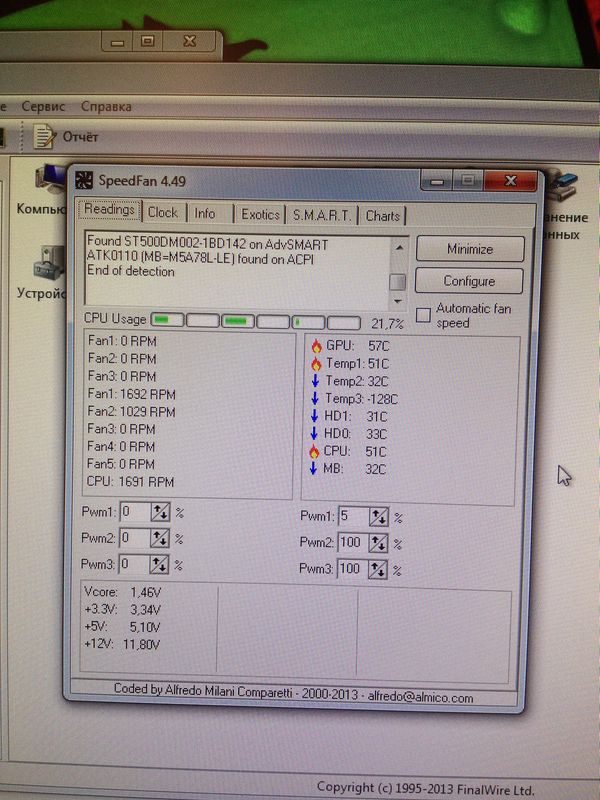Click the blue arrow icon next to MB

tap(317, 468)
